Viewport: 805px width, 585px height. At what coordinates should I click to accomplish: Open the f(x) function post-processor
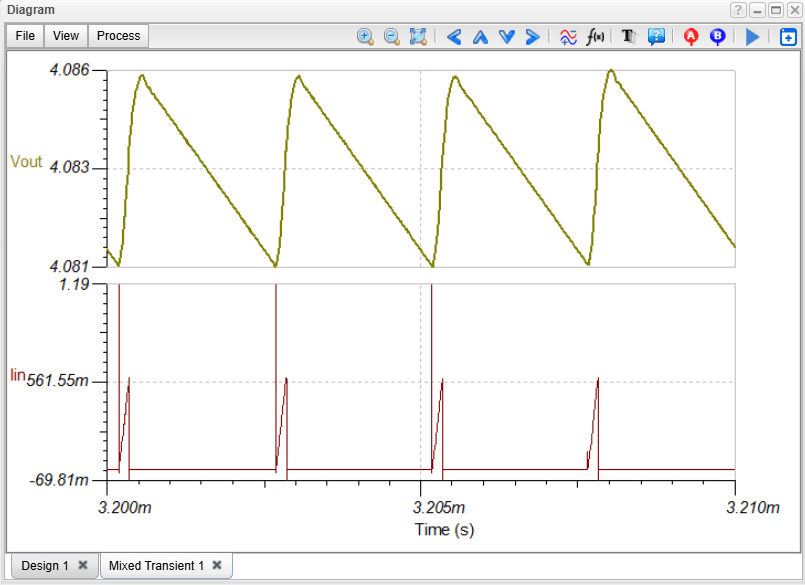(x=595, y=36)
